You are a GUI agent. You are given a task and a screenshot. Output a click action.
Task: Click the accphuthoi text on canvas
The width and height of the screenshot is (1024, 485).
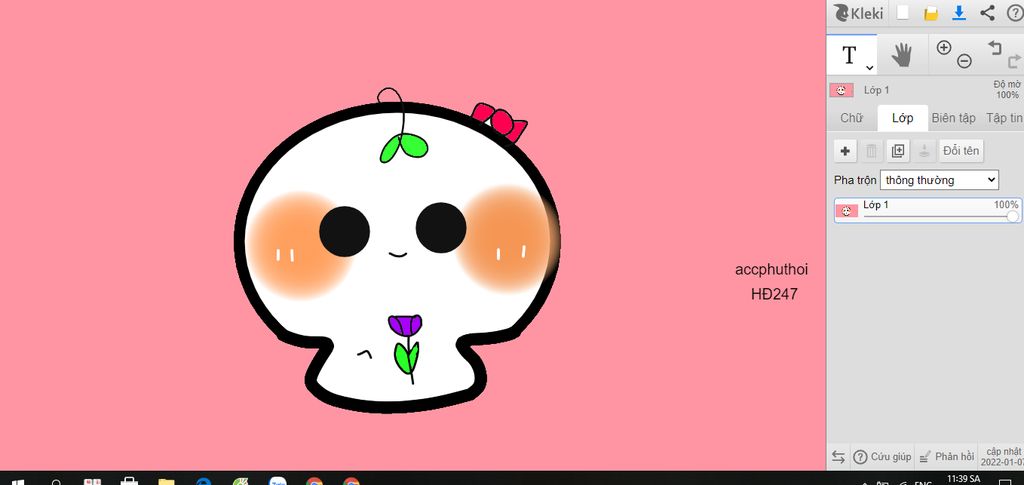point(771,269)
